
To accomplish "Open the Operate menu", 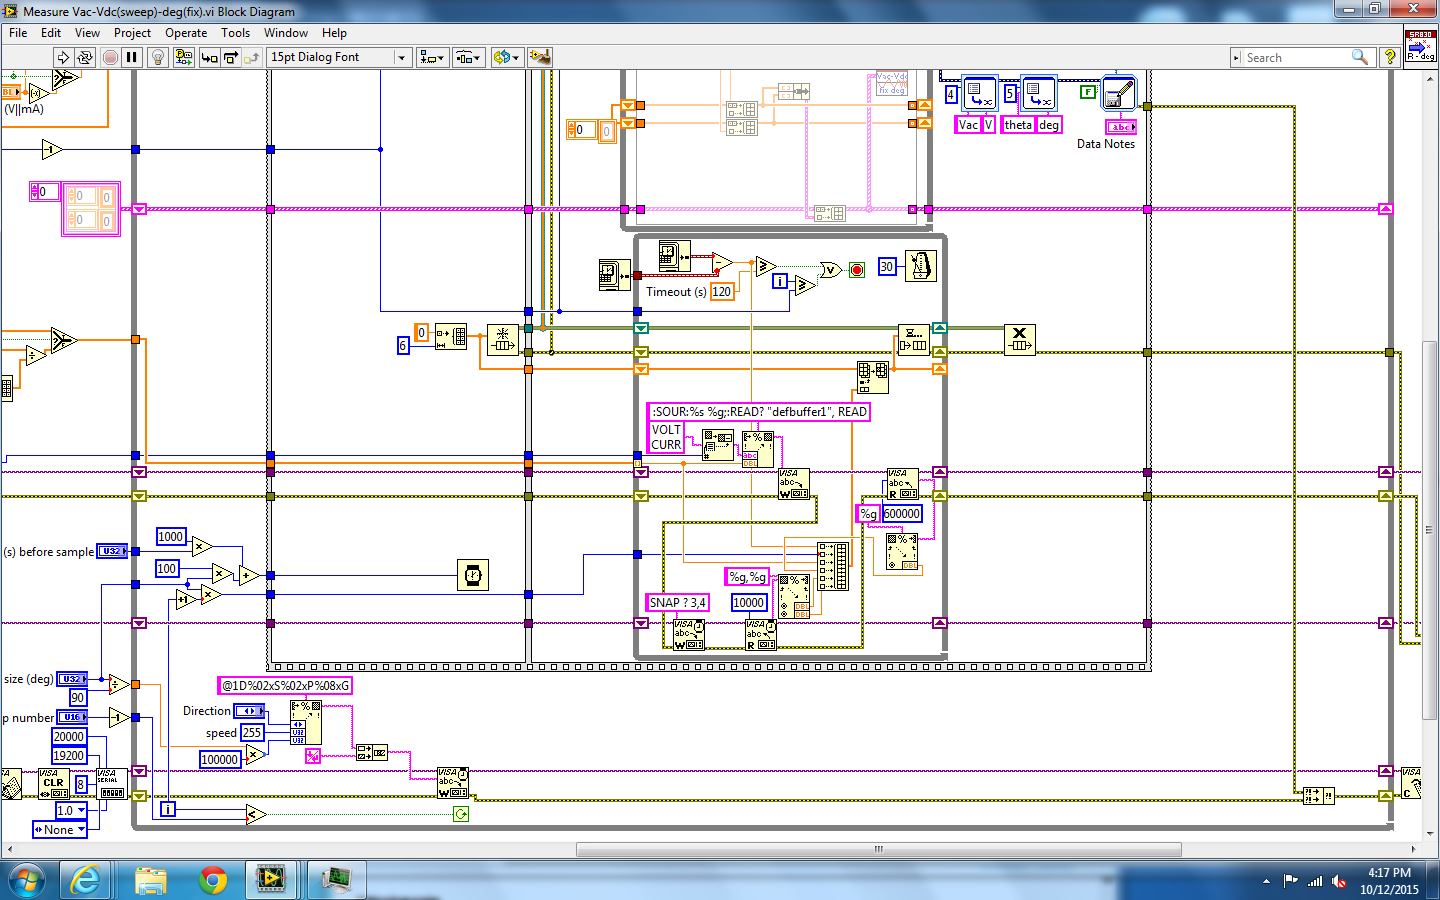I will [x=186, y=33].
